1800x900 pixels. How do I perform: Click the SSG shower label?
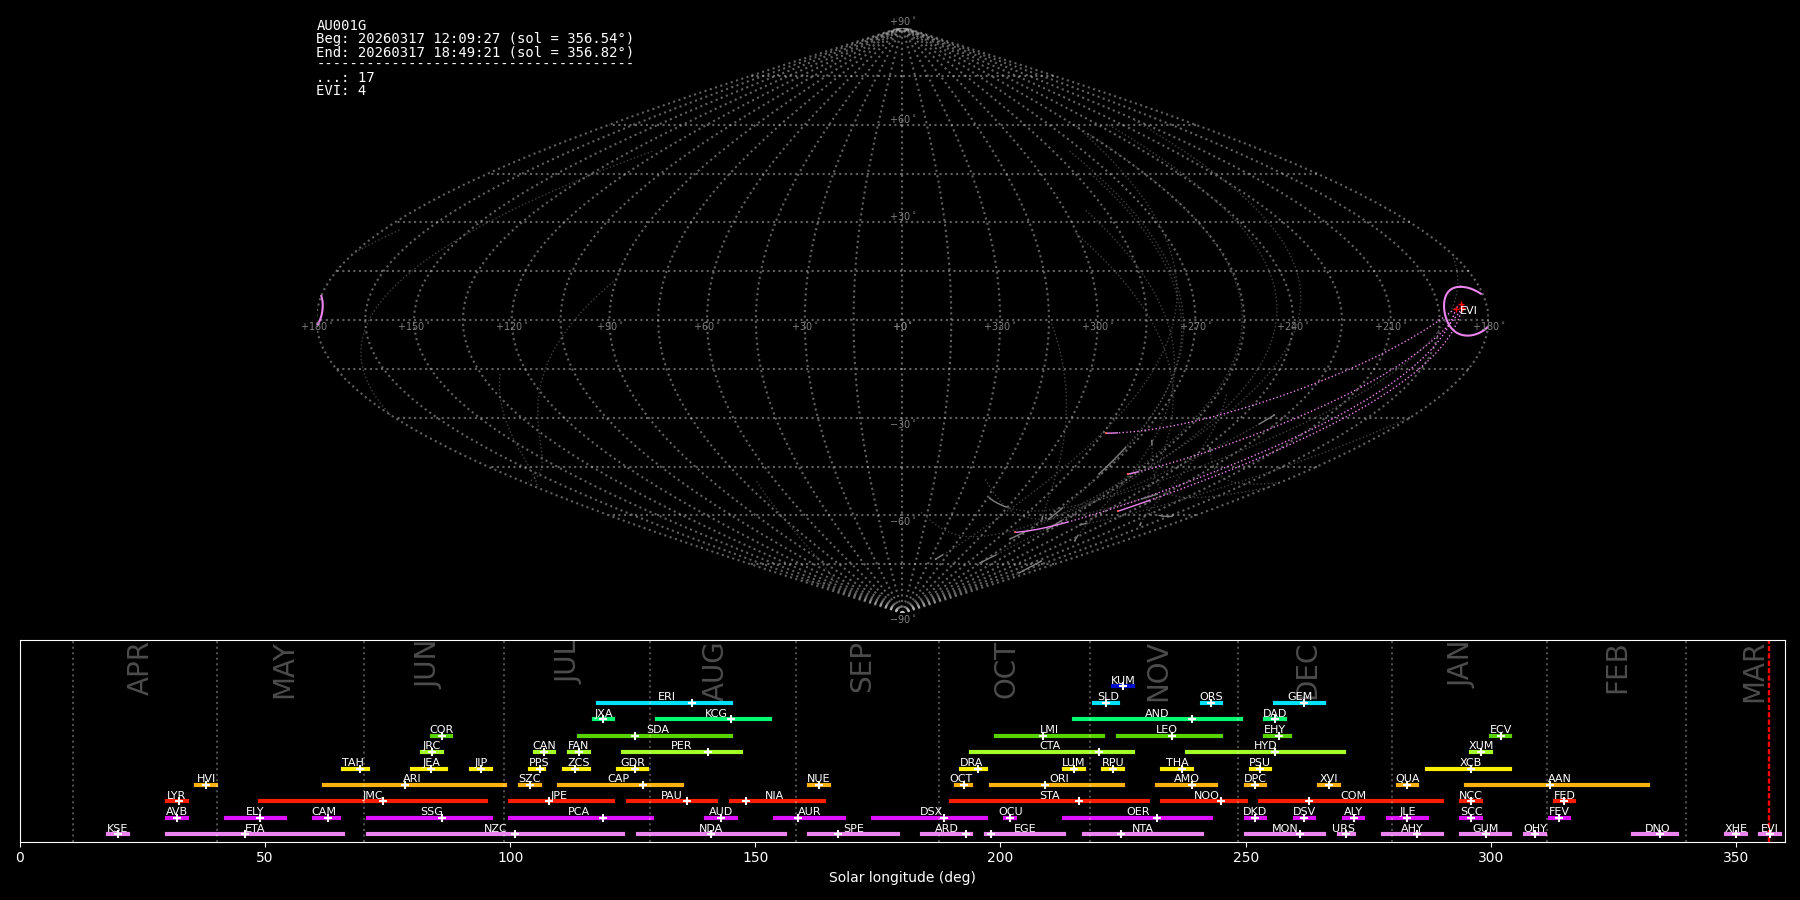(431, 812)
